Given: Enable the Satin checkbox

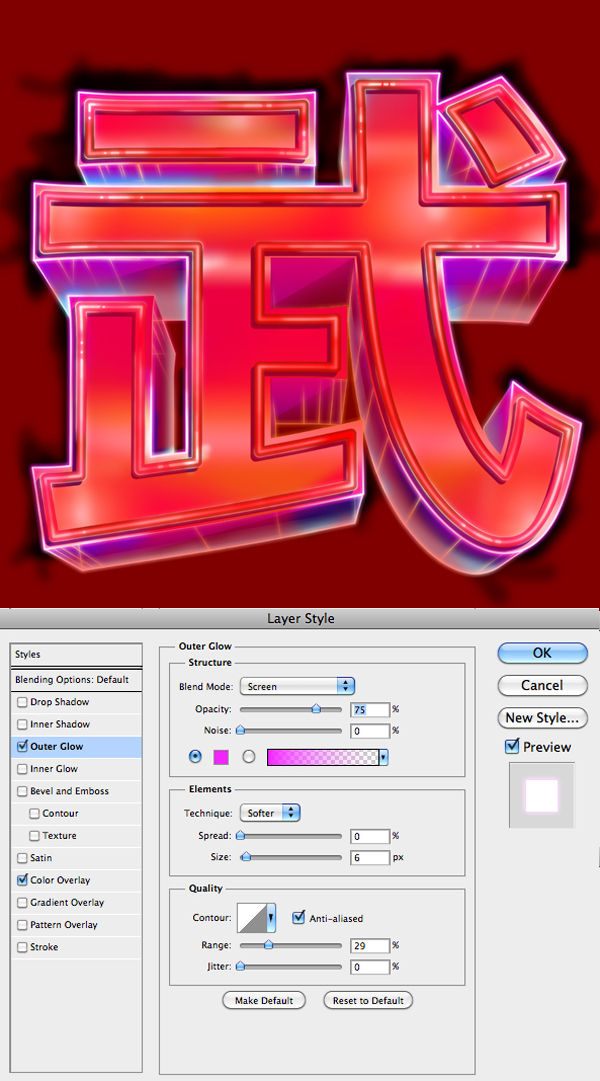Looking at the screenshot, I should pos(22,858).
